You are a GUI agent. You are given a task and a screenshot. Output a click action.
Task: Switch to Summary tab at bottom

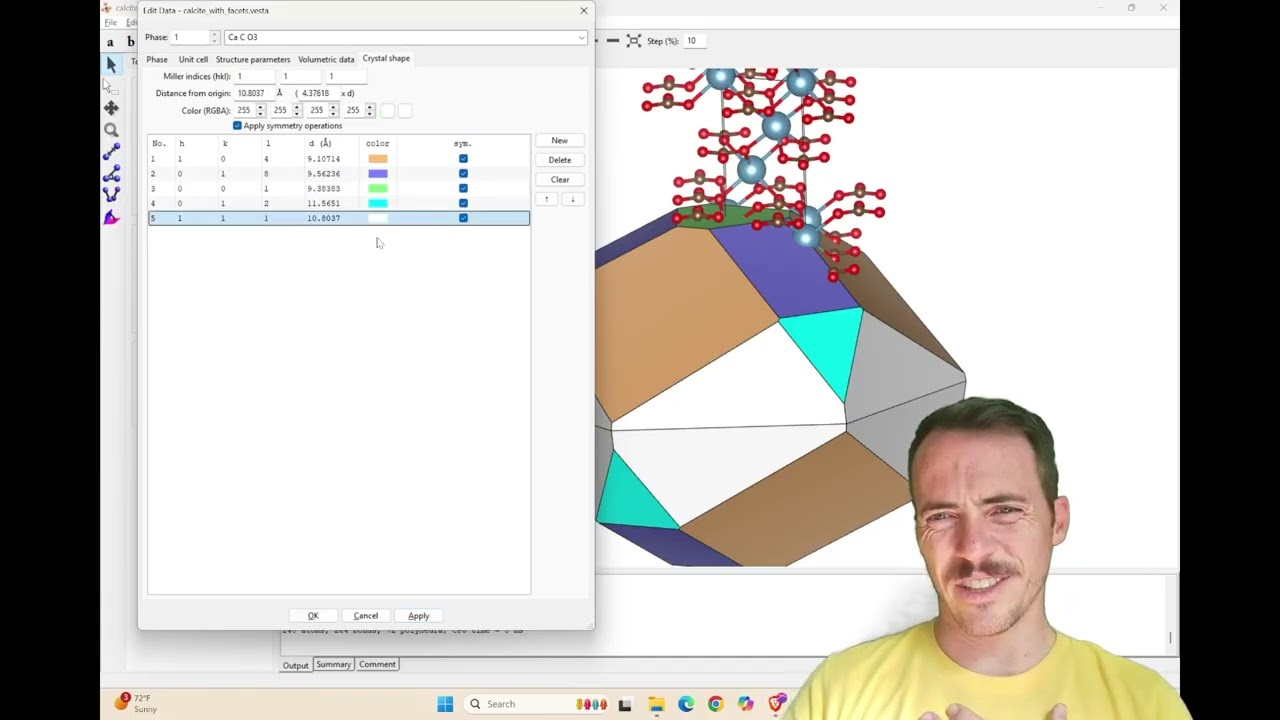point(334,664)
